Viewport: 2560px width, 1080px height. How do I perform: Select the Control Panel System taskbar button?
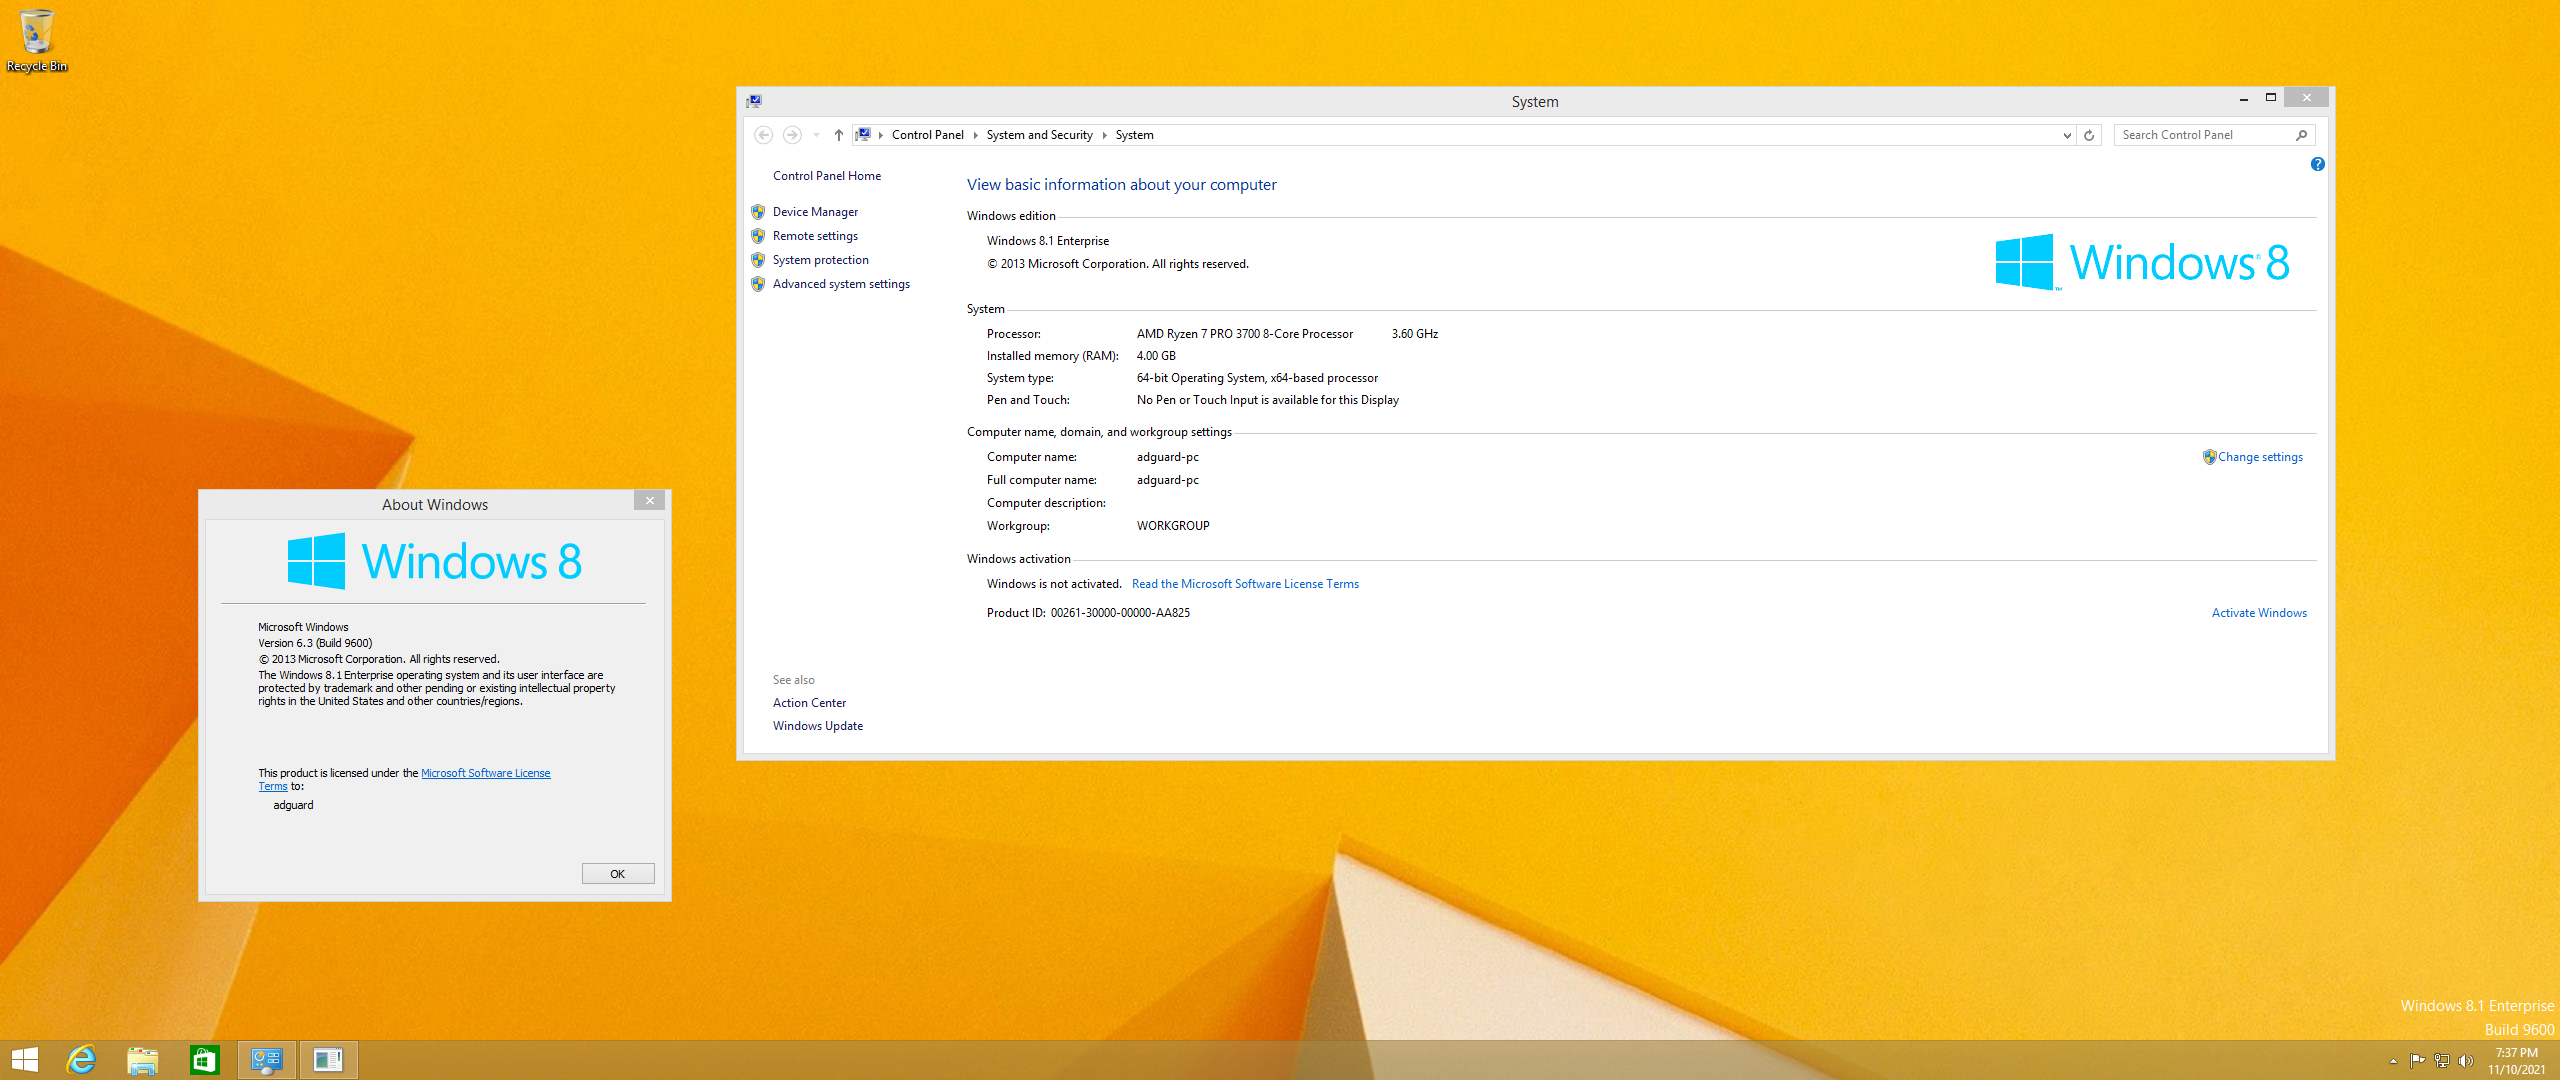[x=267, y=1060]
